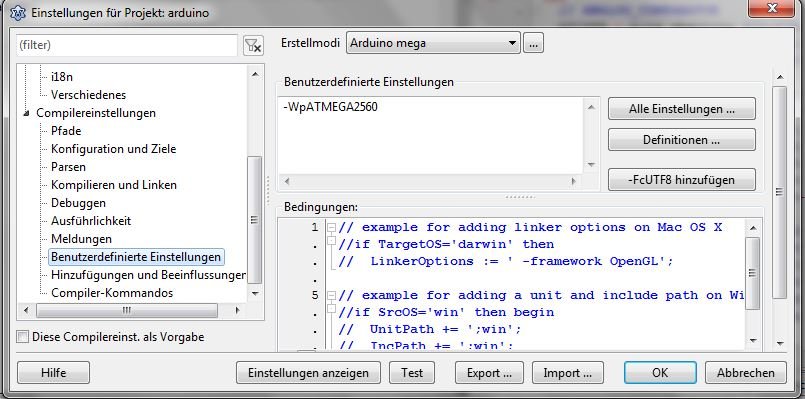Image resolution: width=805 pixels, height=399 pixels.
Task: Click the right panel scrollbar thumb
Action: [x=779, y=192]
